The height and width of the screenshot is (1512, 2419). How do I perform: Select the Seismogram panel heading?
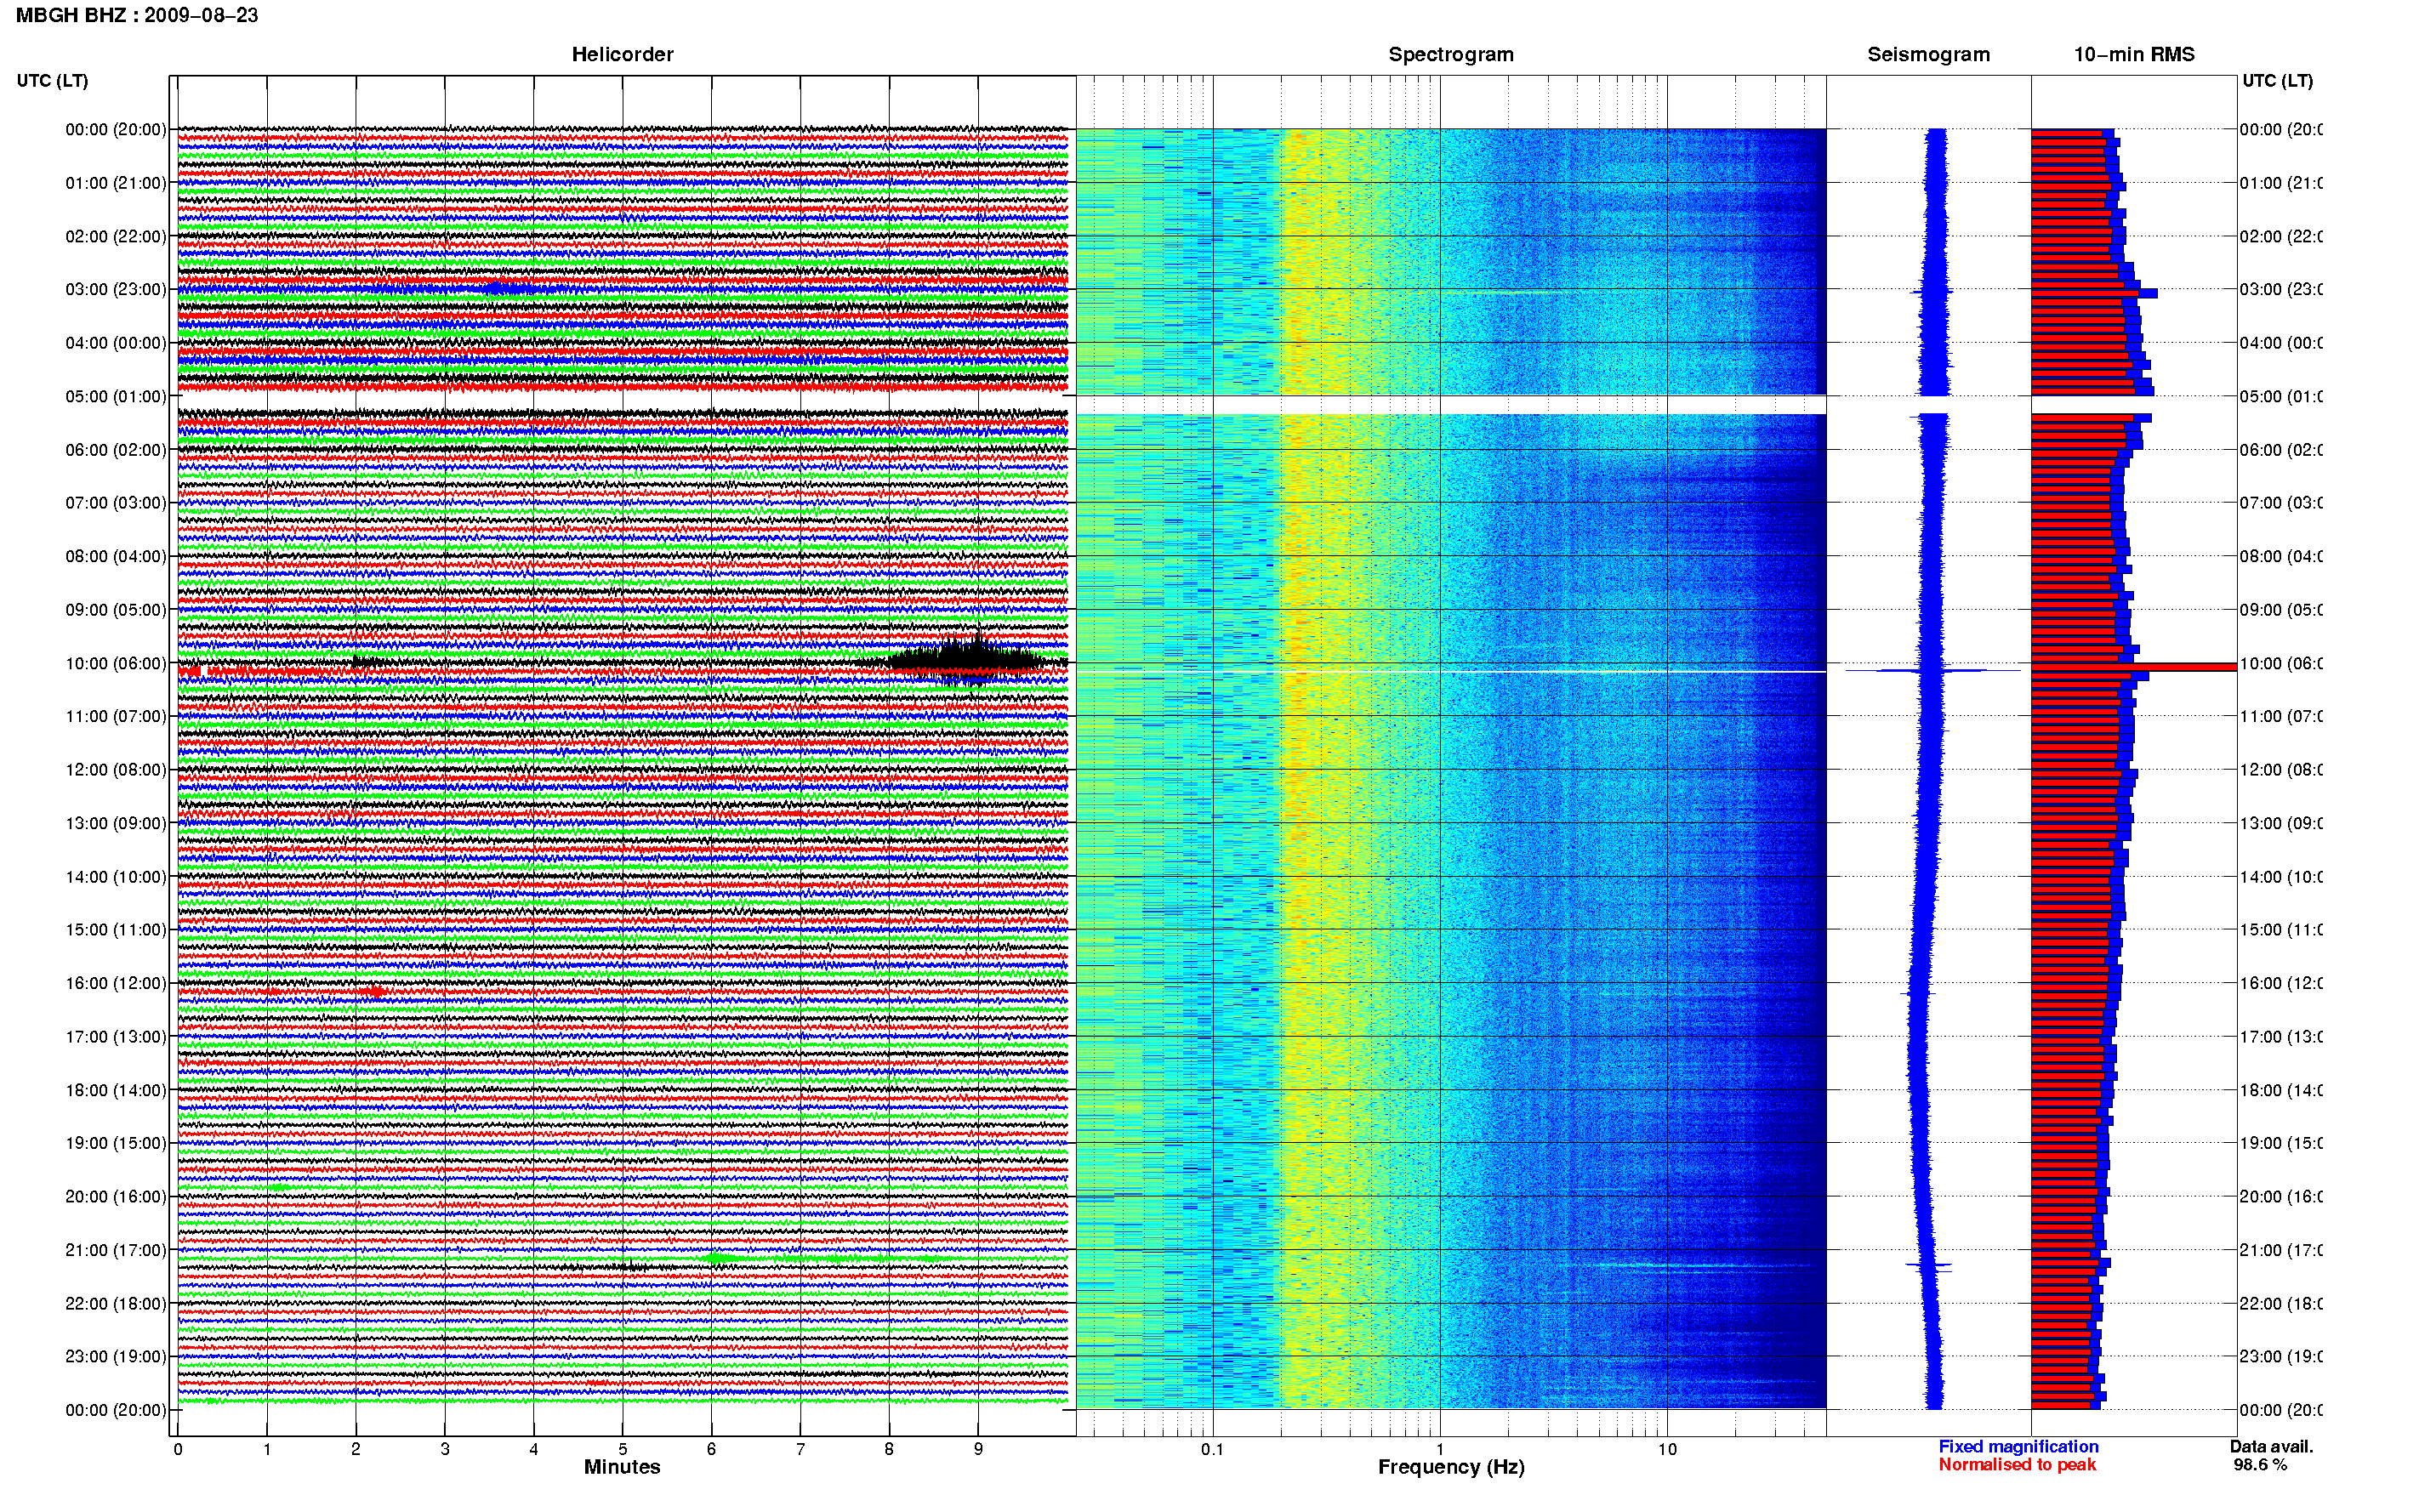click(x=1928, y=54)
